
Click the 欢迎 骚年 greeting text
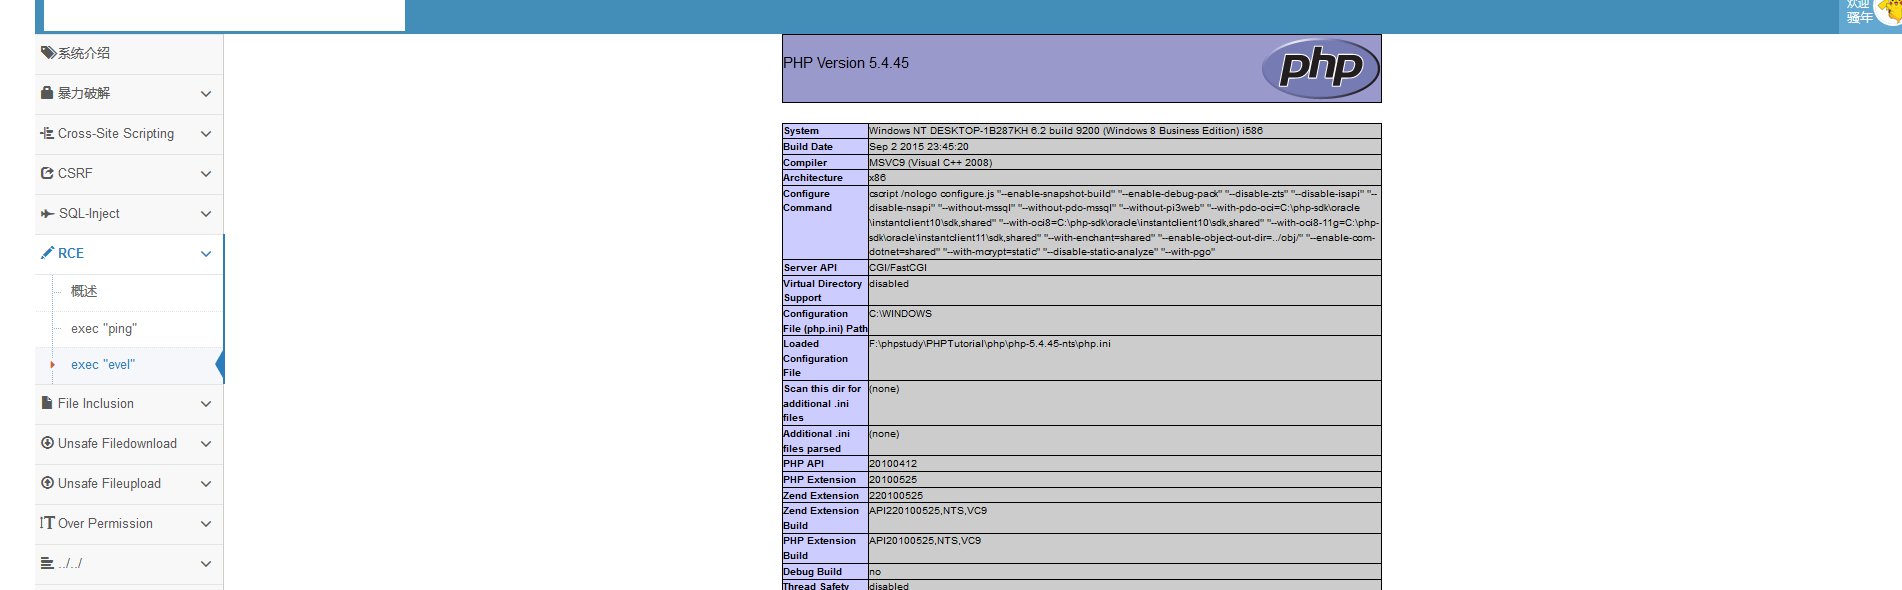point(1859,11)
